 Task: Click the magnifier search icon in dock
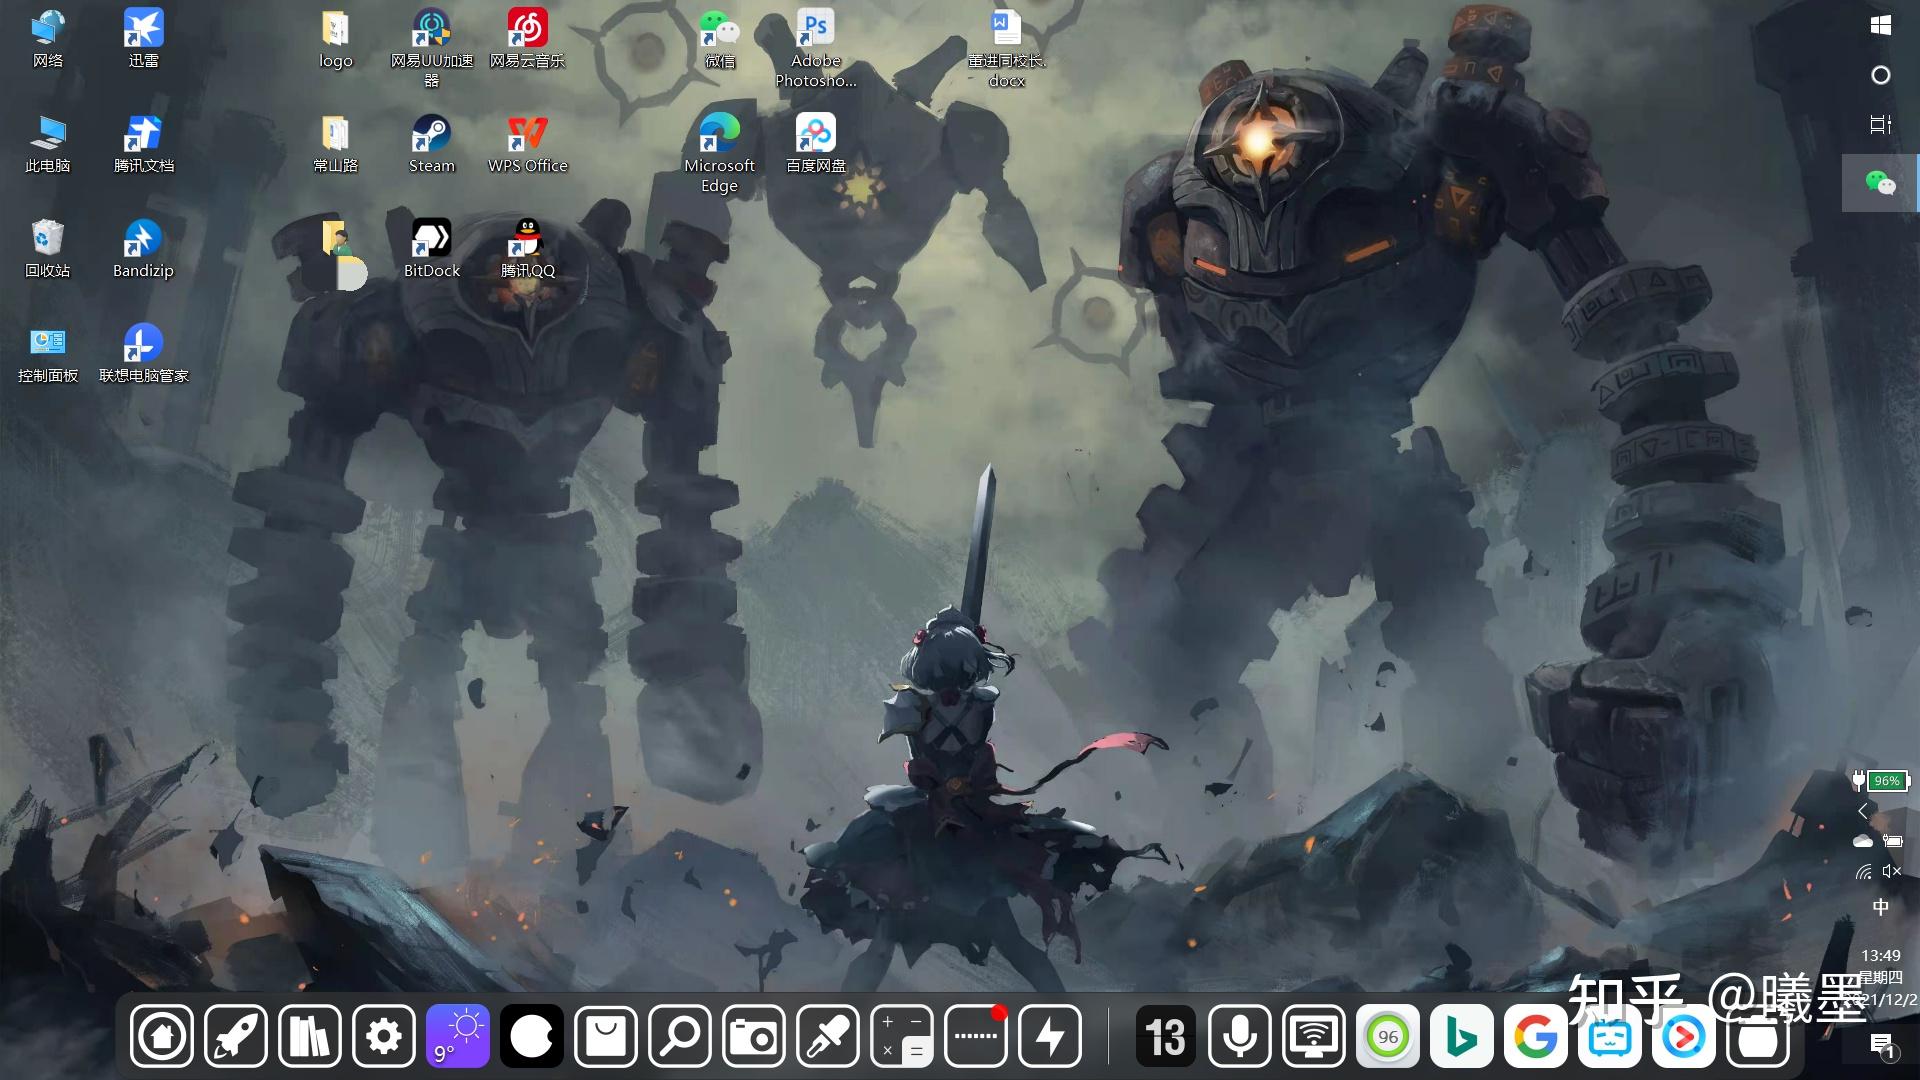pyautogui.click(x=680, y=1036)
